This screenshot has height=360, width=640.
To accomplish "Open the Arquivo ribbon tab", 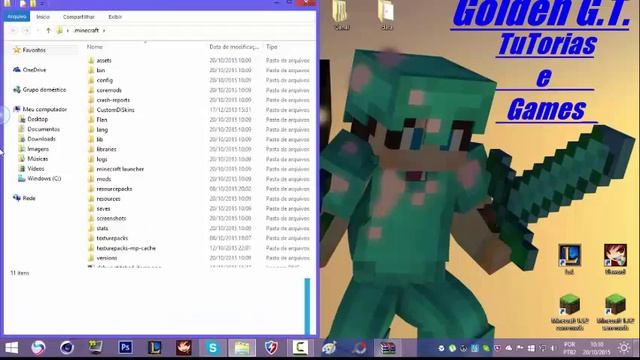I will (x=17, y=17).
